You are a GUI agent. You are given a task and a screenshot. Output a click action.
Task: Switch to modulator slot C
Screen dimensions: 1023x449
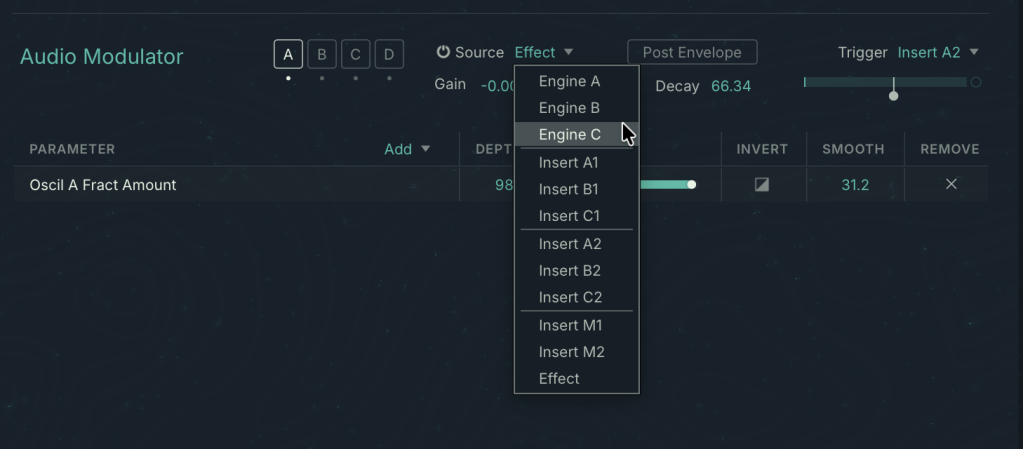click(355, 54)
